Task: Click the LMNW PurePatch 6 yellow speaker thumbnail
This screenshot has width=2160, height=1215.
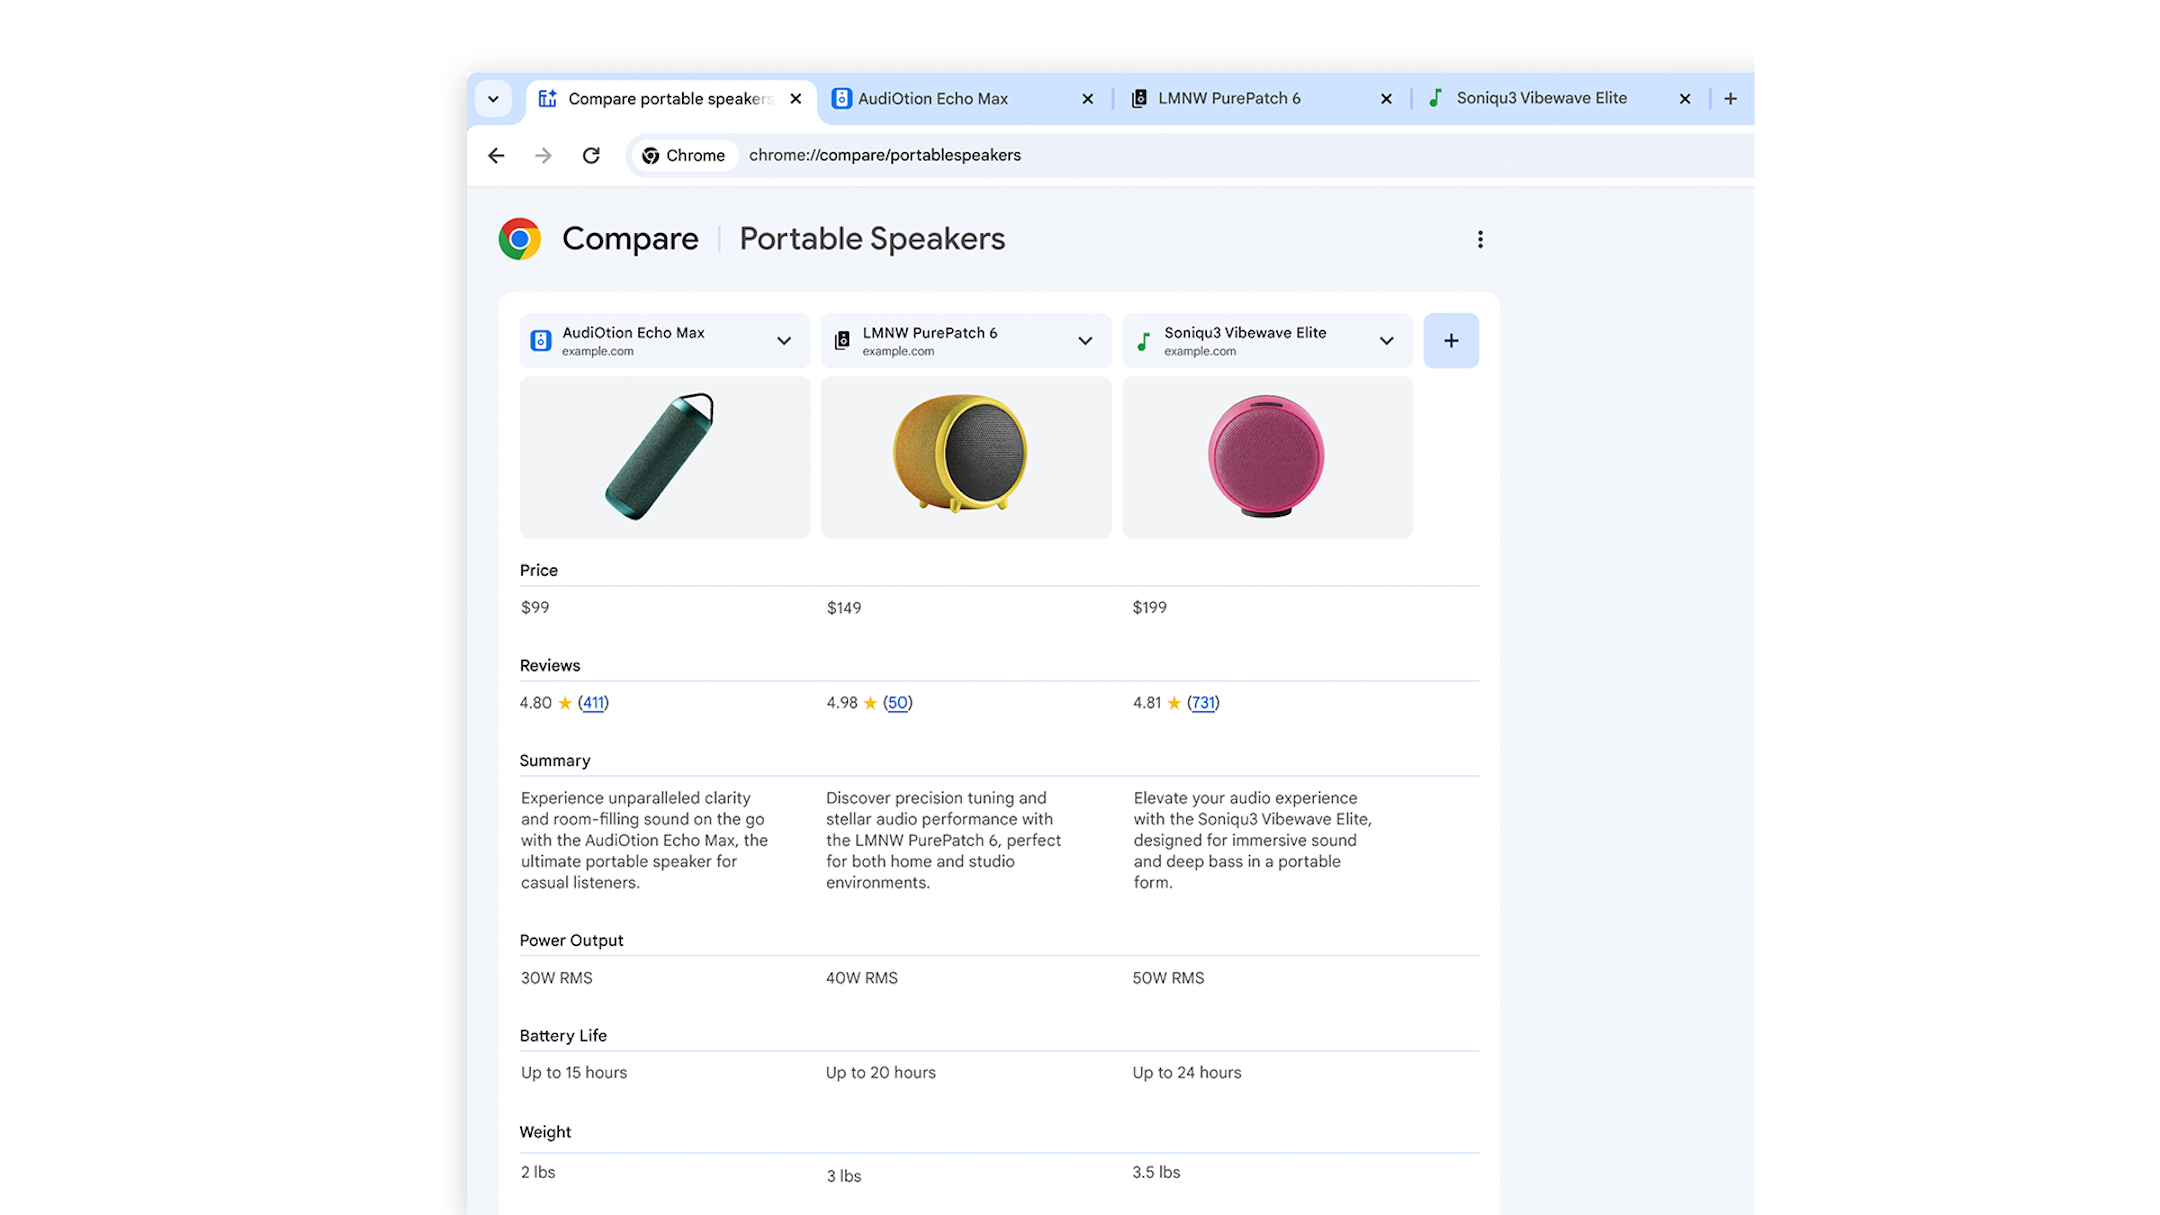Action: point(966,457)
